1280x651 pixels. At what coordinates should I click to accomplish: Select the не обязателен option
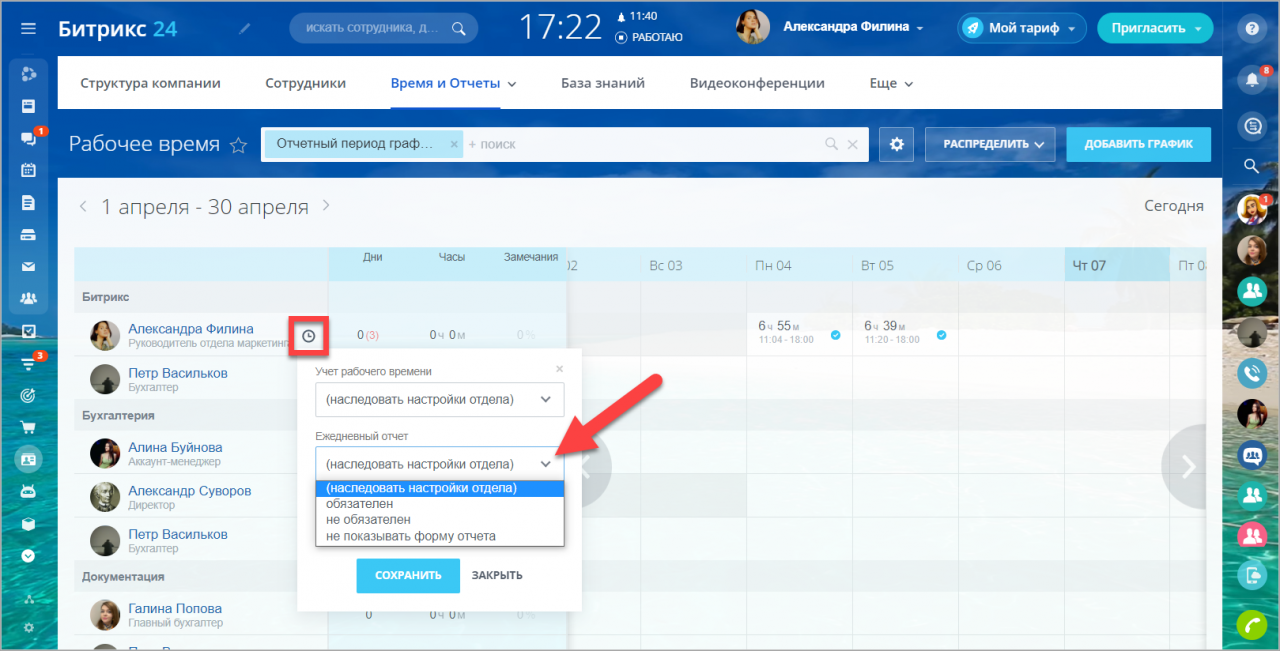click(x=440, y=520)
